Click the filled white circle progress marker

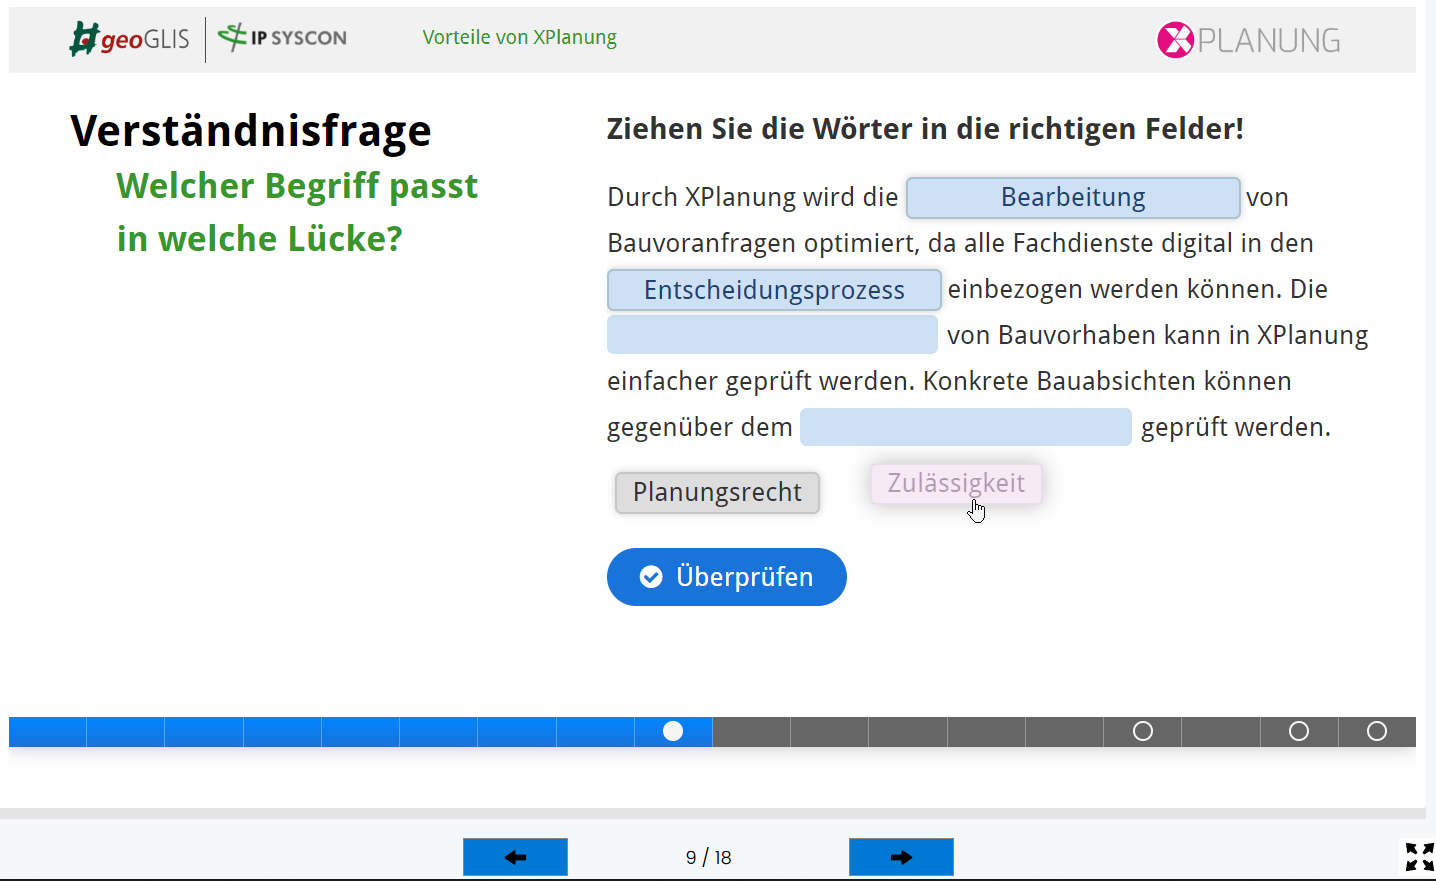click(x=673, y=731)
